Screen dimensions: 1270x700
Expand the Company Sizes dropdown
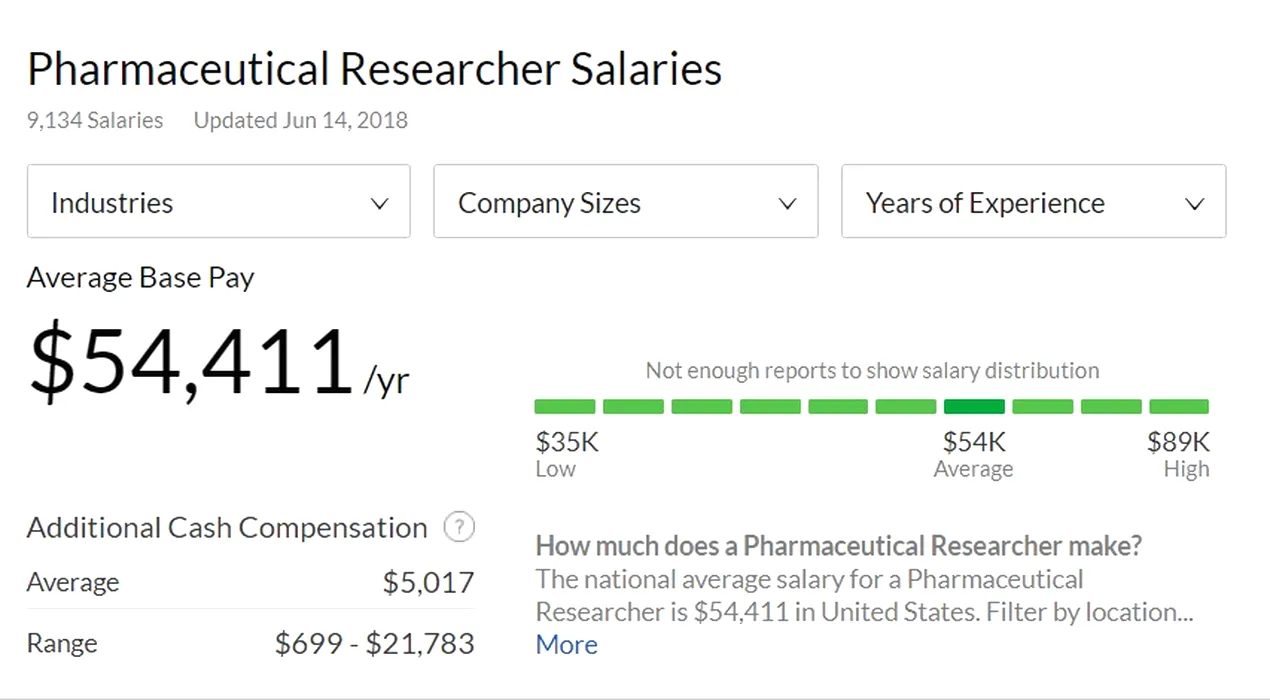[x=625, y=202]
